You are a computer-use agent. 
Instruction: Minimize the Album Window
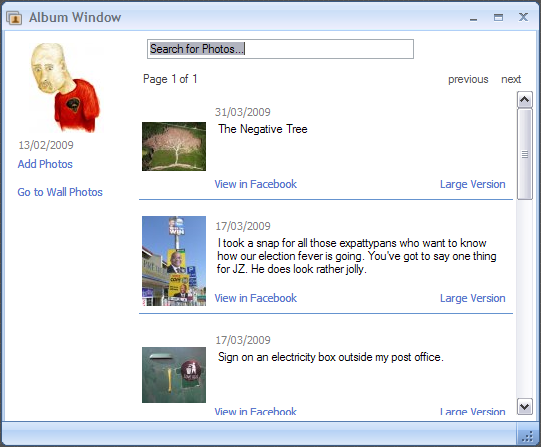point(473,18)
